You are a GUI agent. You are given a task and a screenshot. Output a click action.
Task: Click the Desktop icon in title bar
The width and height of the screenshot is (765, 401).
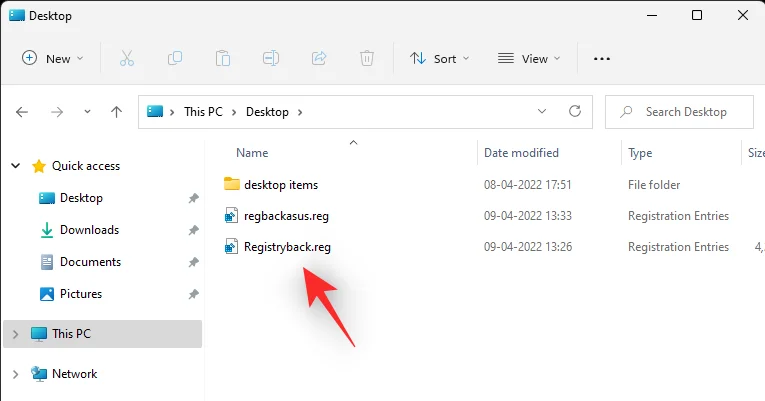[17, 15]
